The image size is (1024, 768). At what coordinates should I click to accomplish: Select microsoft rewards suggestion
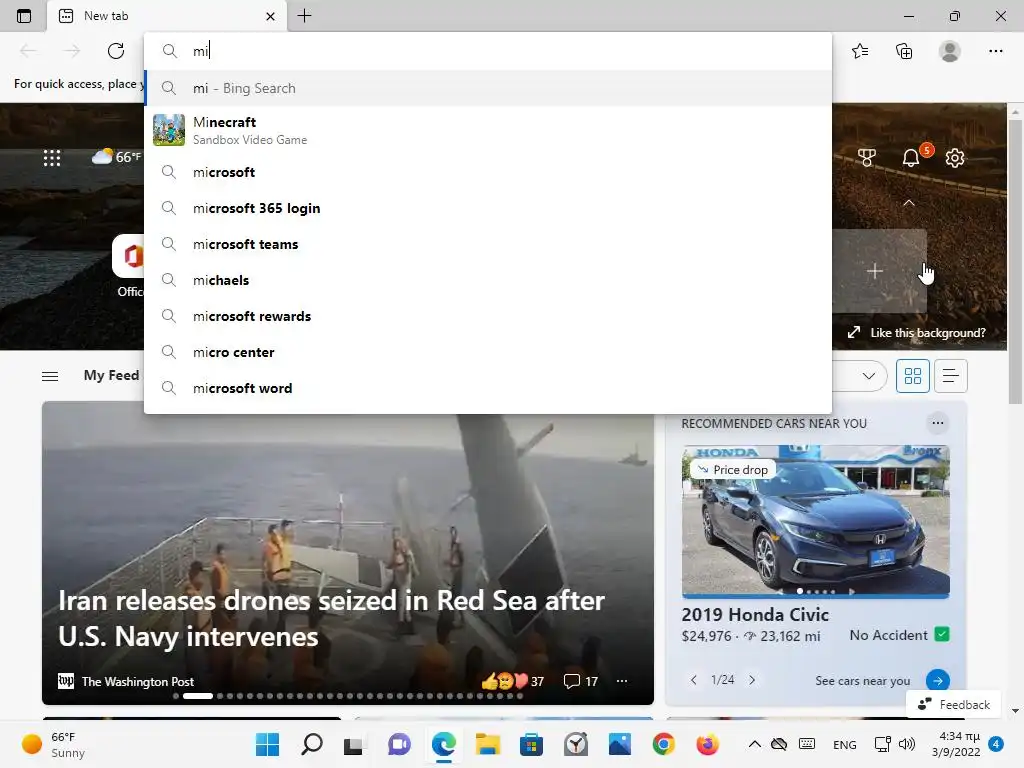[488, 316]
